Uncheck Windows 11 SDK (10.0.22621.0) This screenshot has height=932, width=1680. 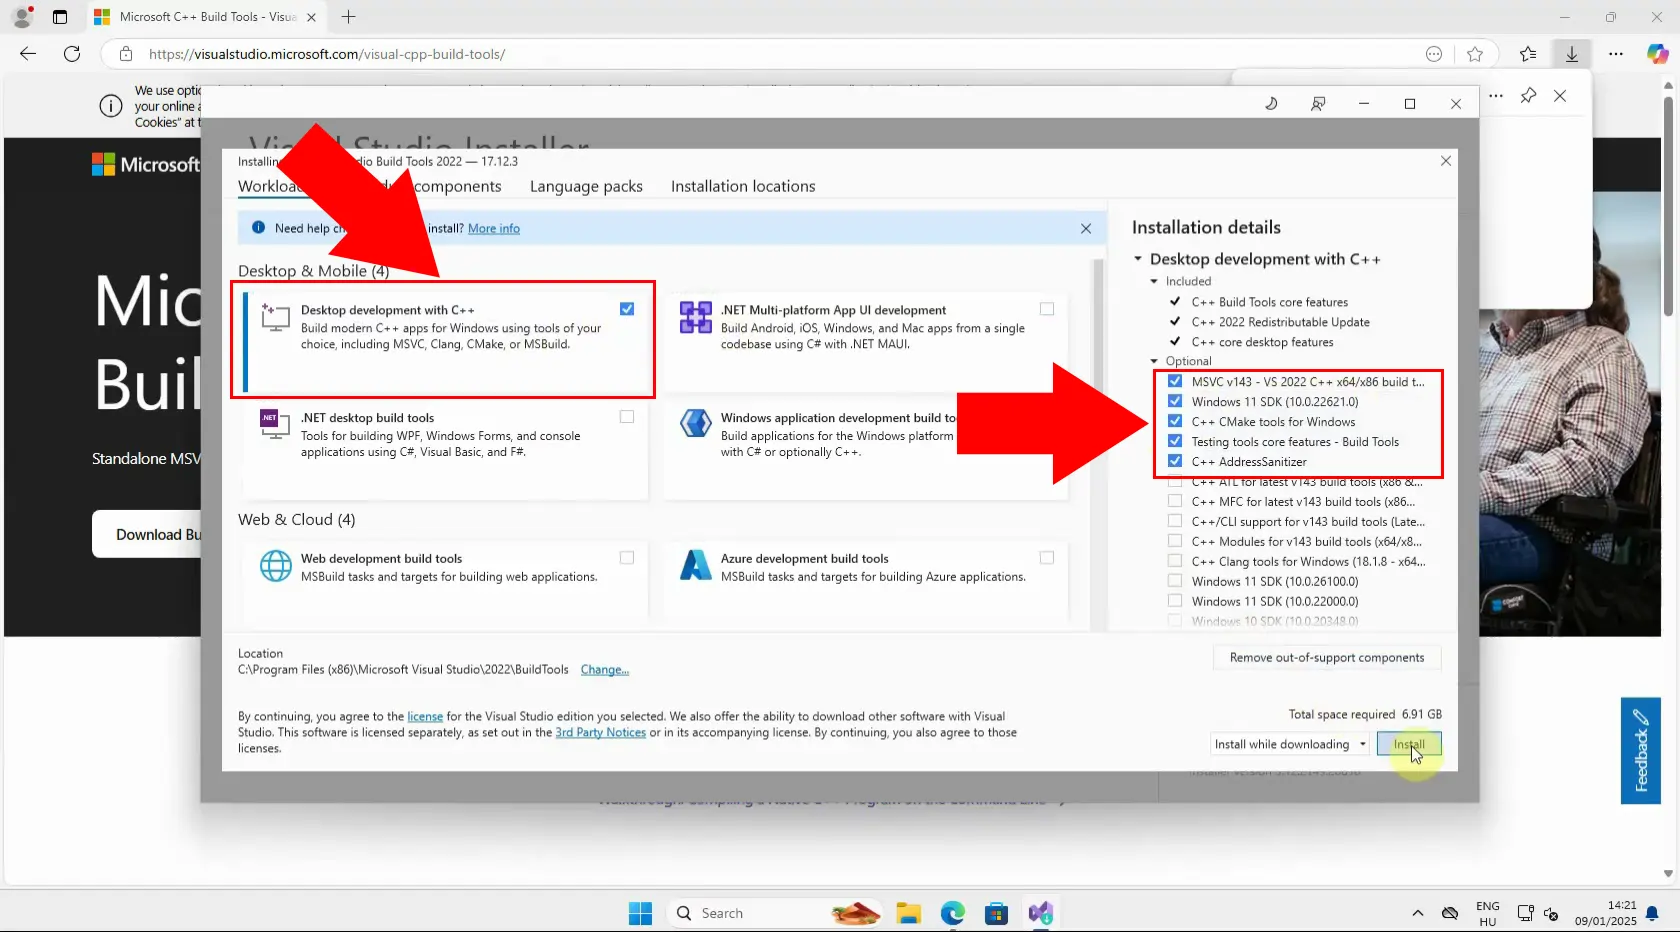tap(1175, 401)
